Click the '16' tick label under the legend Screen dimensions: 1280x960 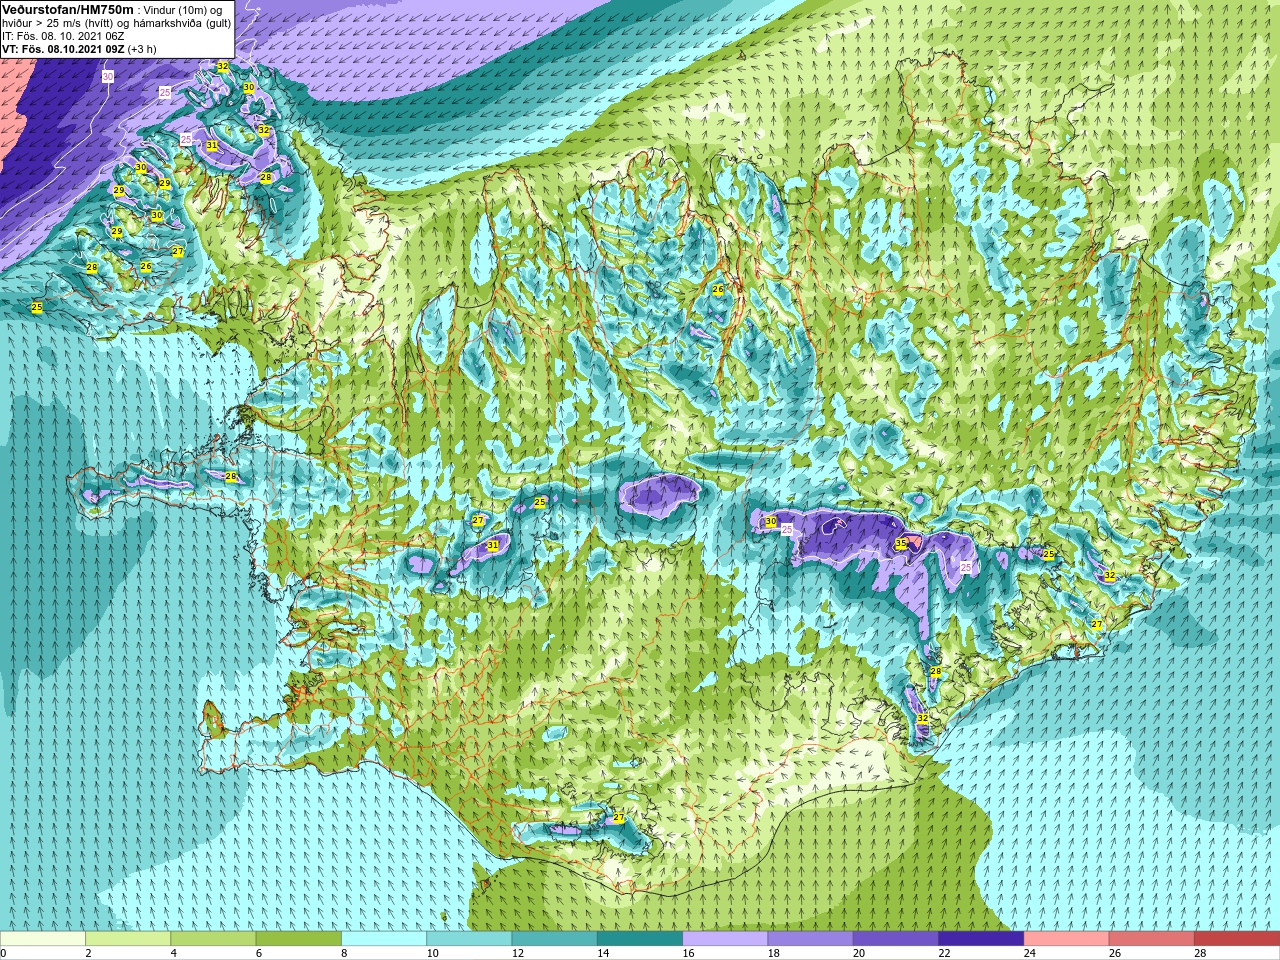click(688, 953)
